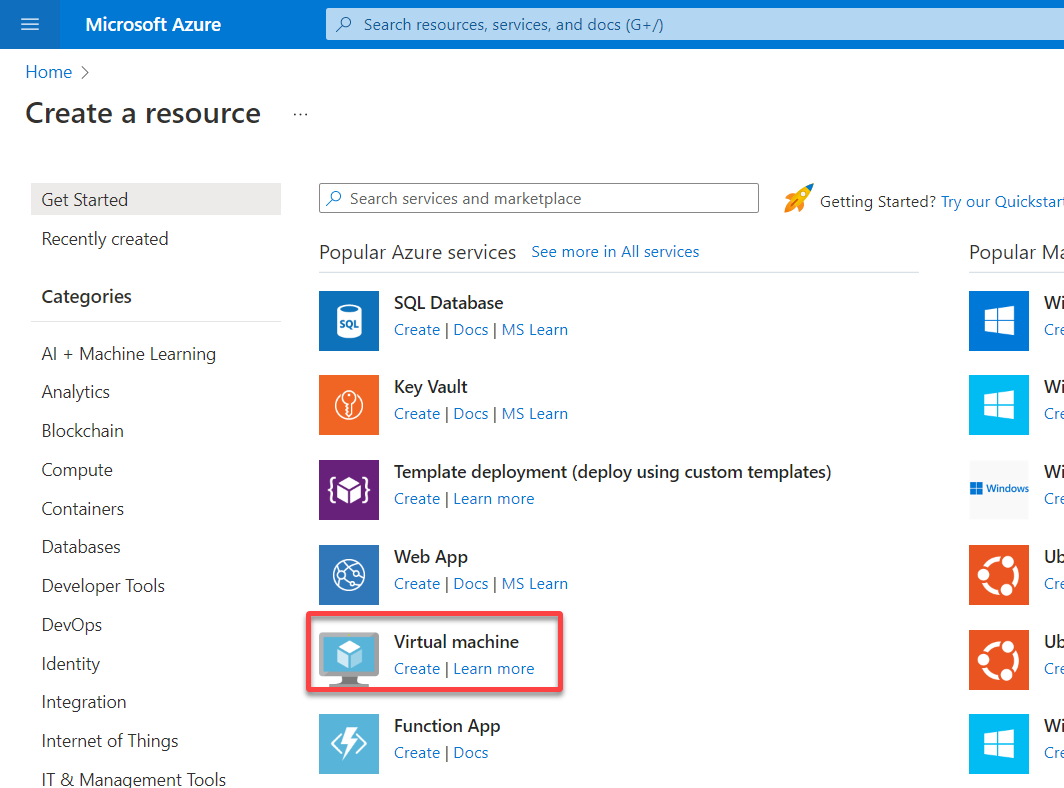Screen dimensions: 1064x788
Task: Click the Ubuntu icon beside Virtual machine
Action: (x=999, y=660)
